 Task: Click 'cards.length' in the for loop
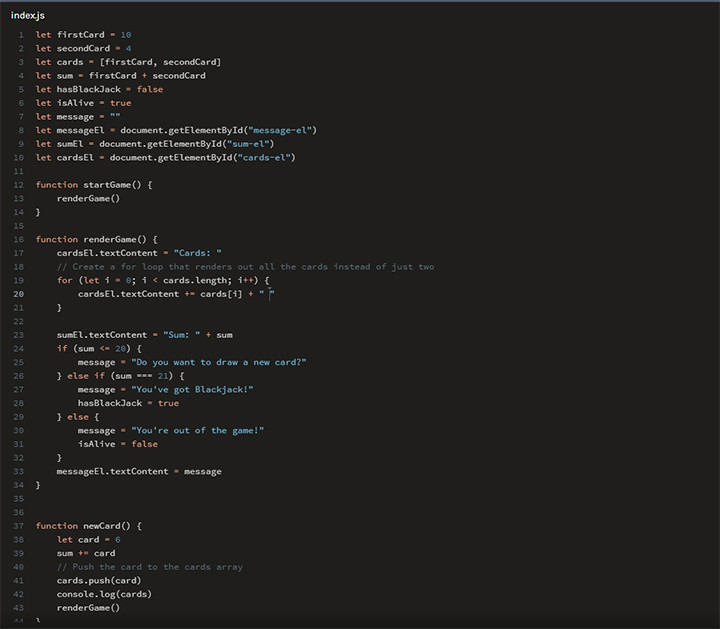(x=195, y=281)
